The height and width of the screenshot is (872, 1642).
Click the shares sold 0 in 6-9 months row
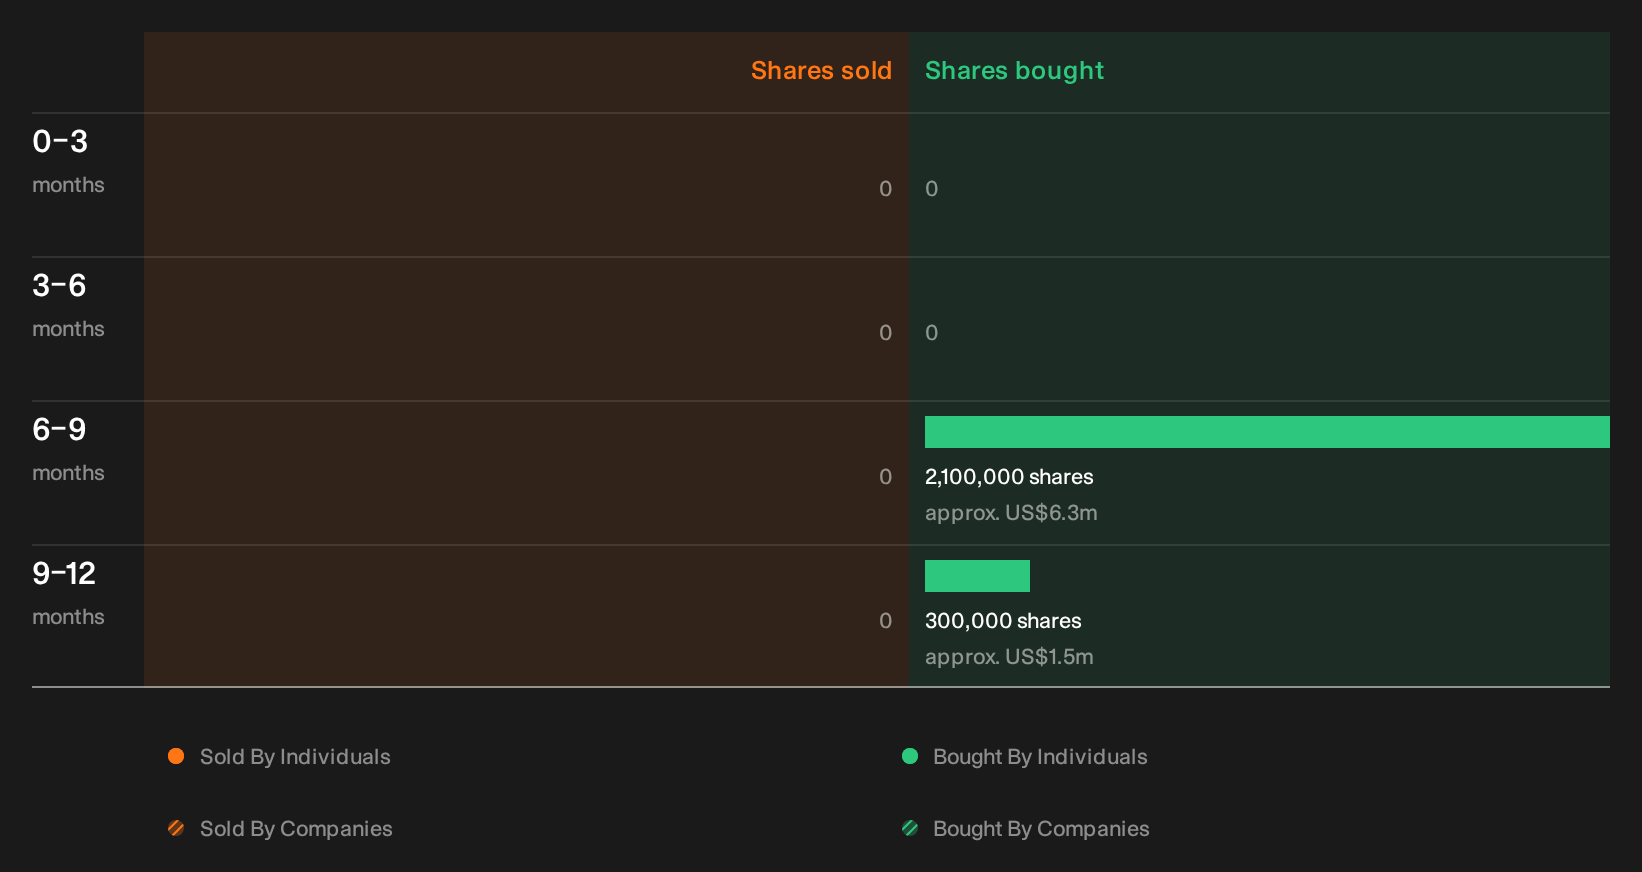(885, 477)
